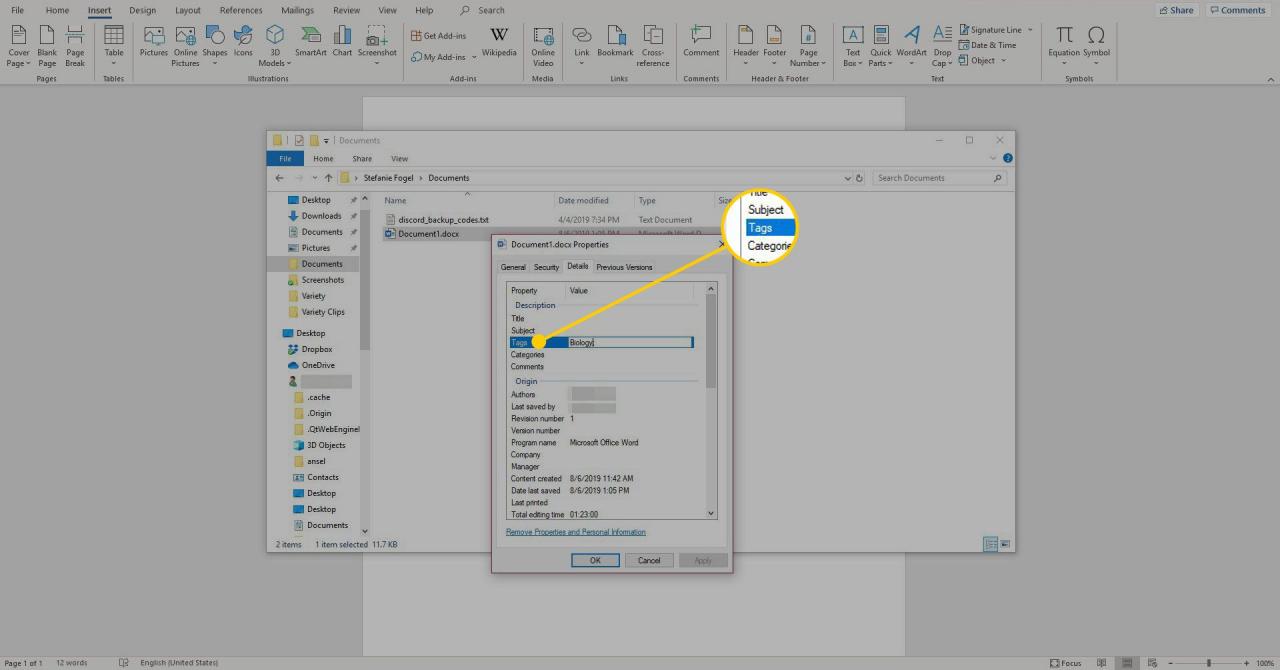Refresh the Explorer folder view
Screen dimensions: 1280x670
coord(860,178)
